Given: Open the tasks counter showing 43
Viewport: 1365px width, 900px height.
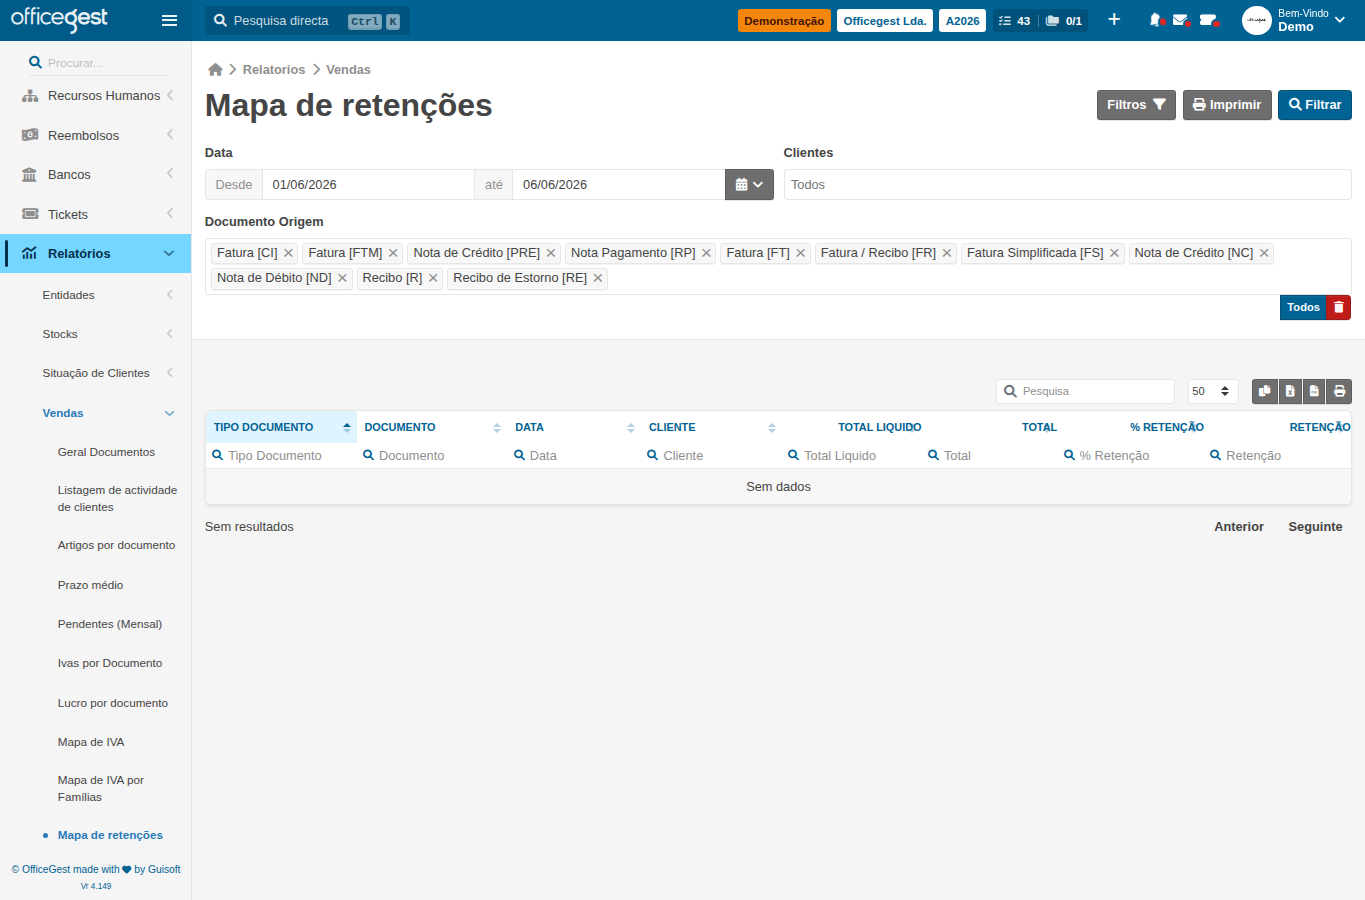Looking at the screenshot, I should (1015, 20).
